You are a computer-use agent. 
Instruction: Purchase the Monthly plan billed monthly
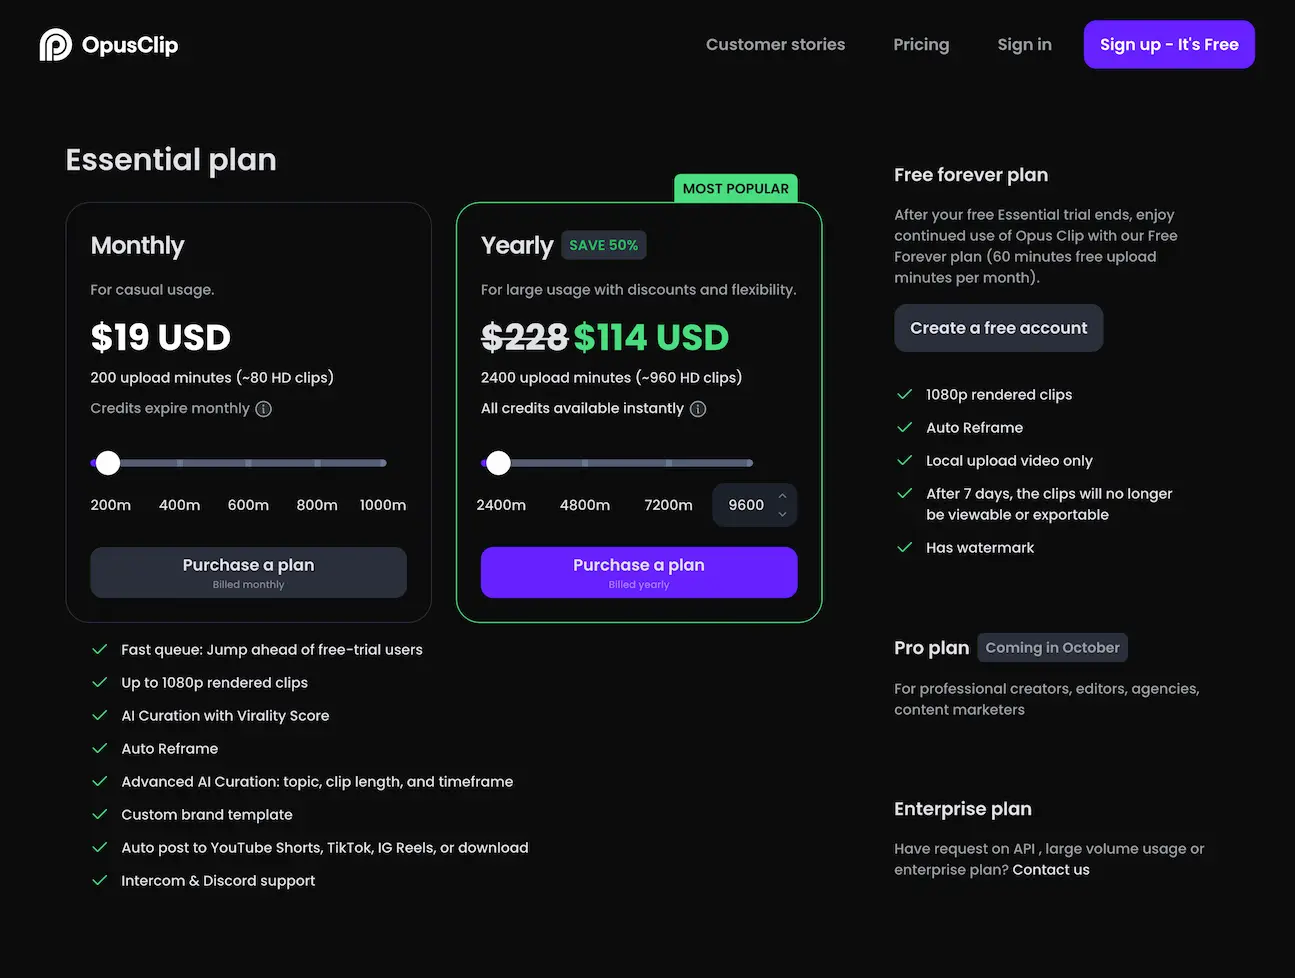tap(248, 572)
